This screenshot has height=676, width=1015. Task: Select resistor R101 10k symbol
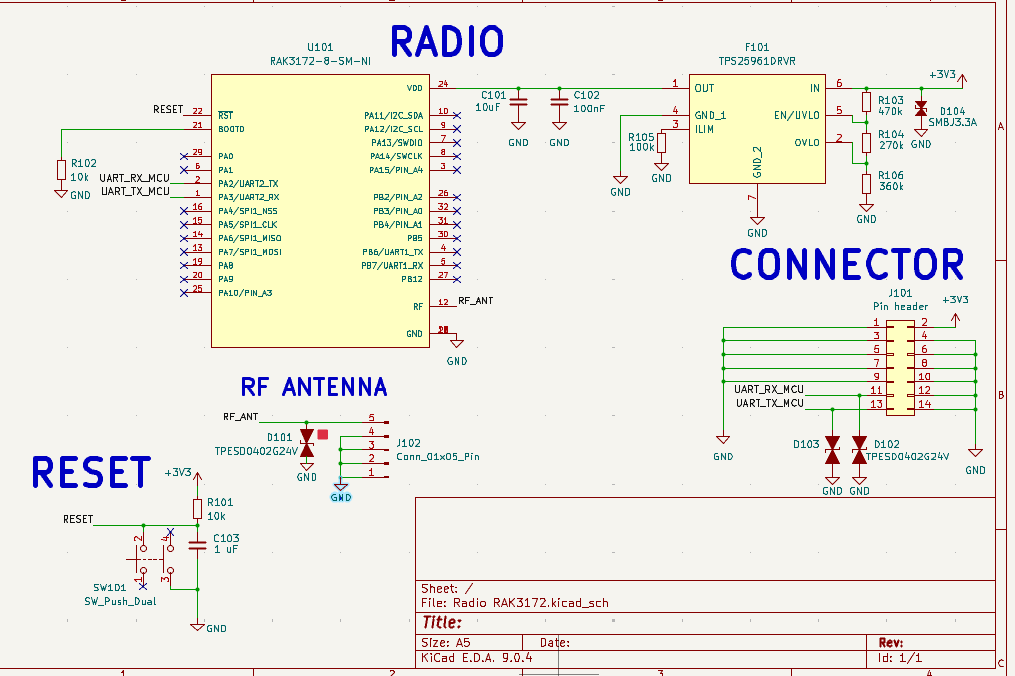197,509
